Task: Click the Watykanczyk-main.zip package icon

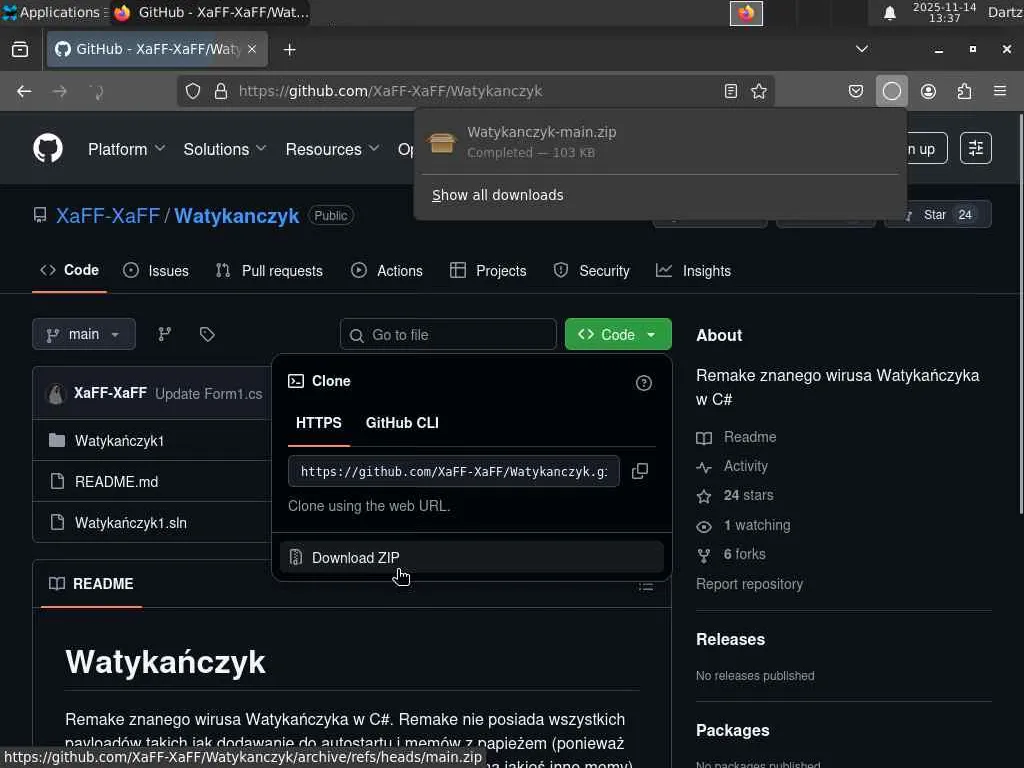Action: pos(441,142)
